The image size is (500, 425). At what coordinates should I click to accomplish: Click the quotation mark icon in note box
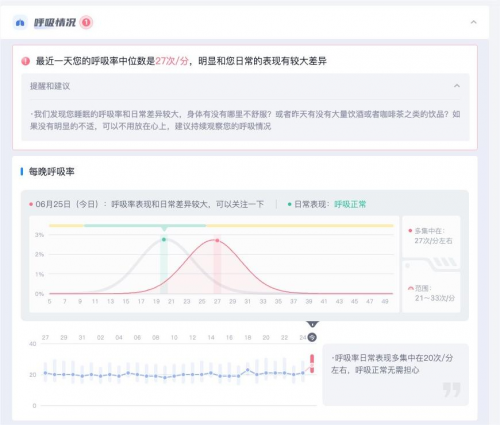point(452,390)
